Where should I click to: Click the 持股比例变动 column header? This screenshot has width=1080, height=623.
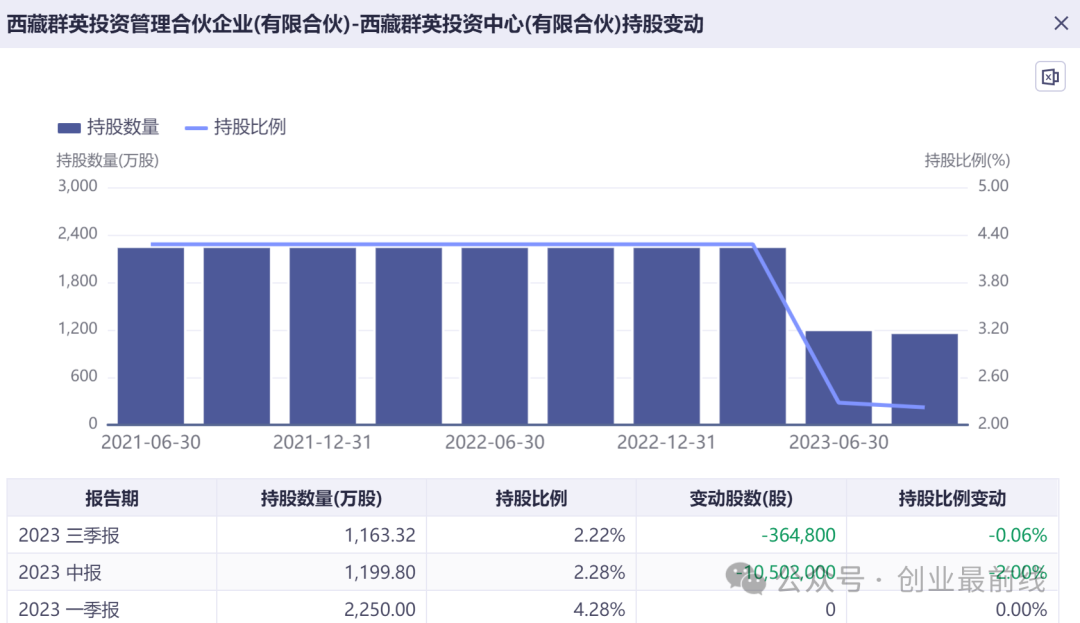point(952,498)
